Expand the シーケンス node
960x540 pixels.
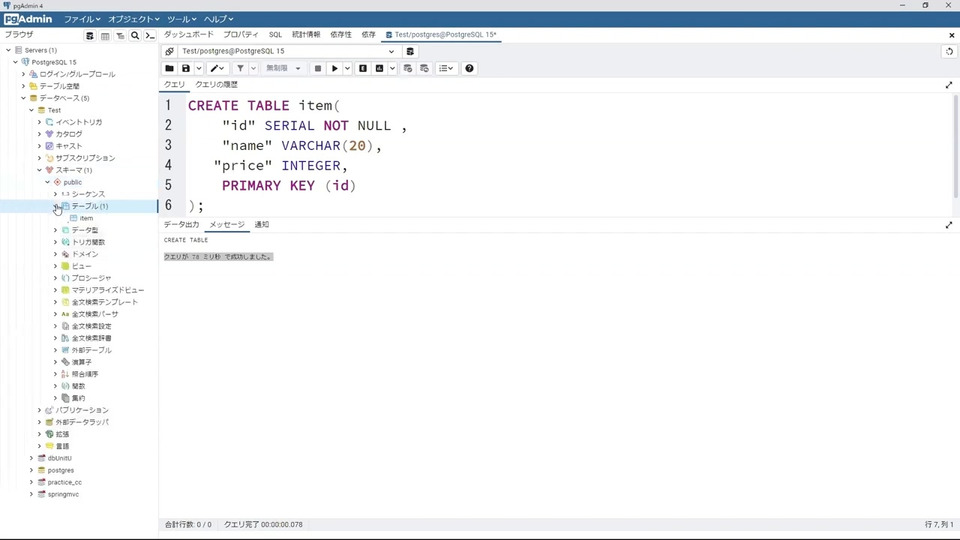pos(56,194)
